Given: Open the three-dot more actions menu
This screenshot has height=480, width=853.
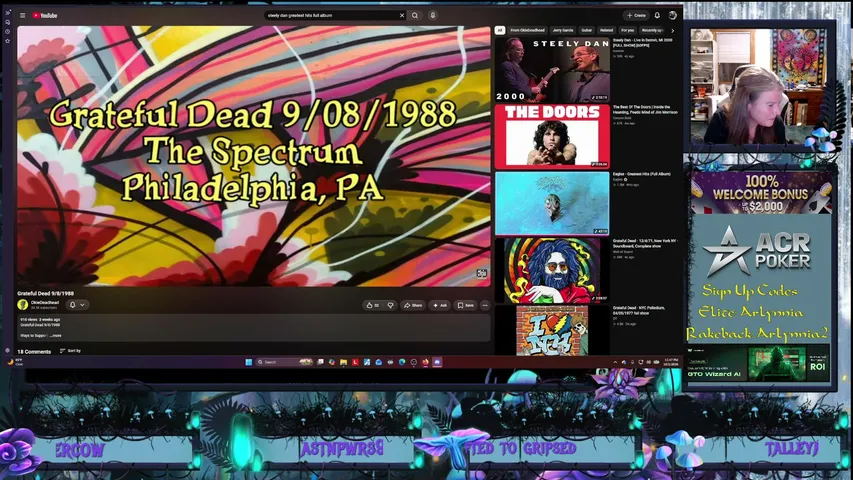Looking at the screenshot, I should point(485,305).
